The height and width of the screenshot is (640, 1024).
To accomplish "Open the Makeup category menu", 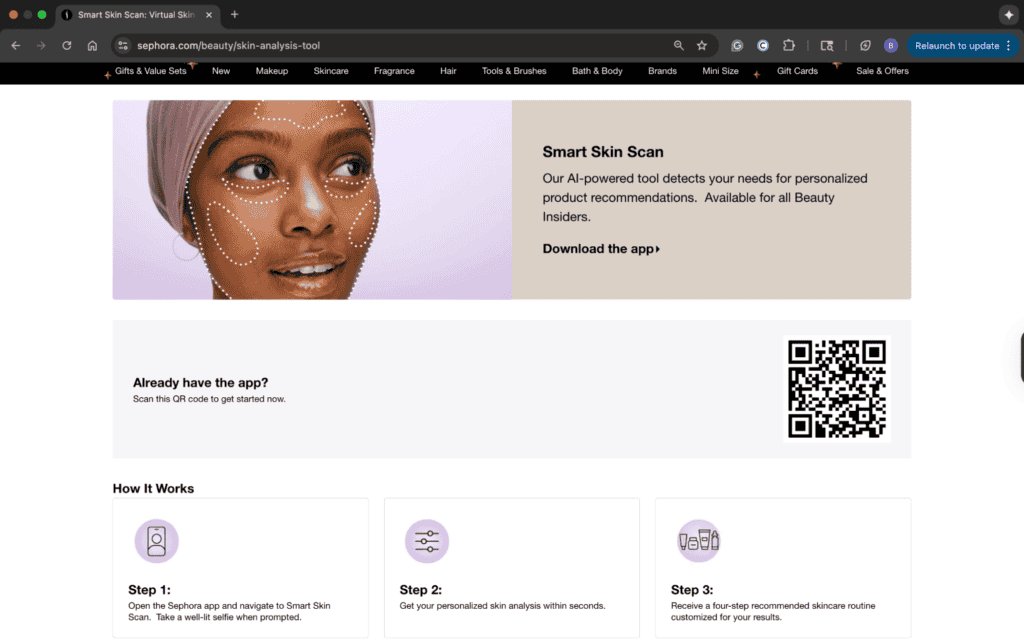I will [x=272, y=71].
